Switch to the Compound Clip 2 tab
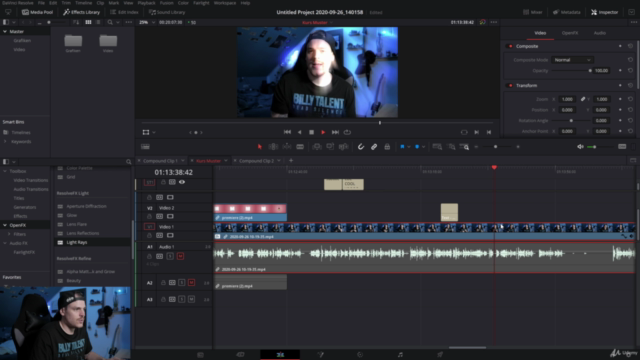640x360 pixels. 257,161
